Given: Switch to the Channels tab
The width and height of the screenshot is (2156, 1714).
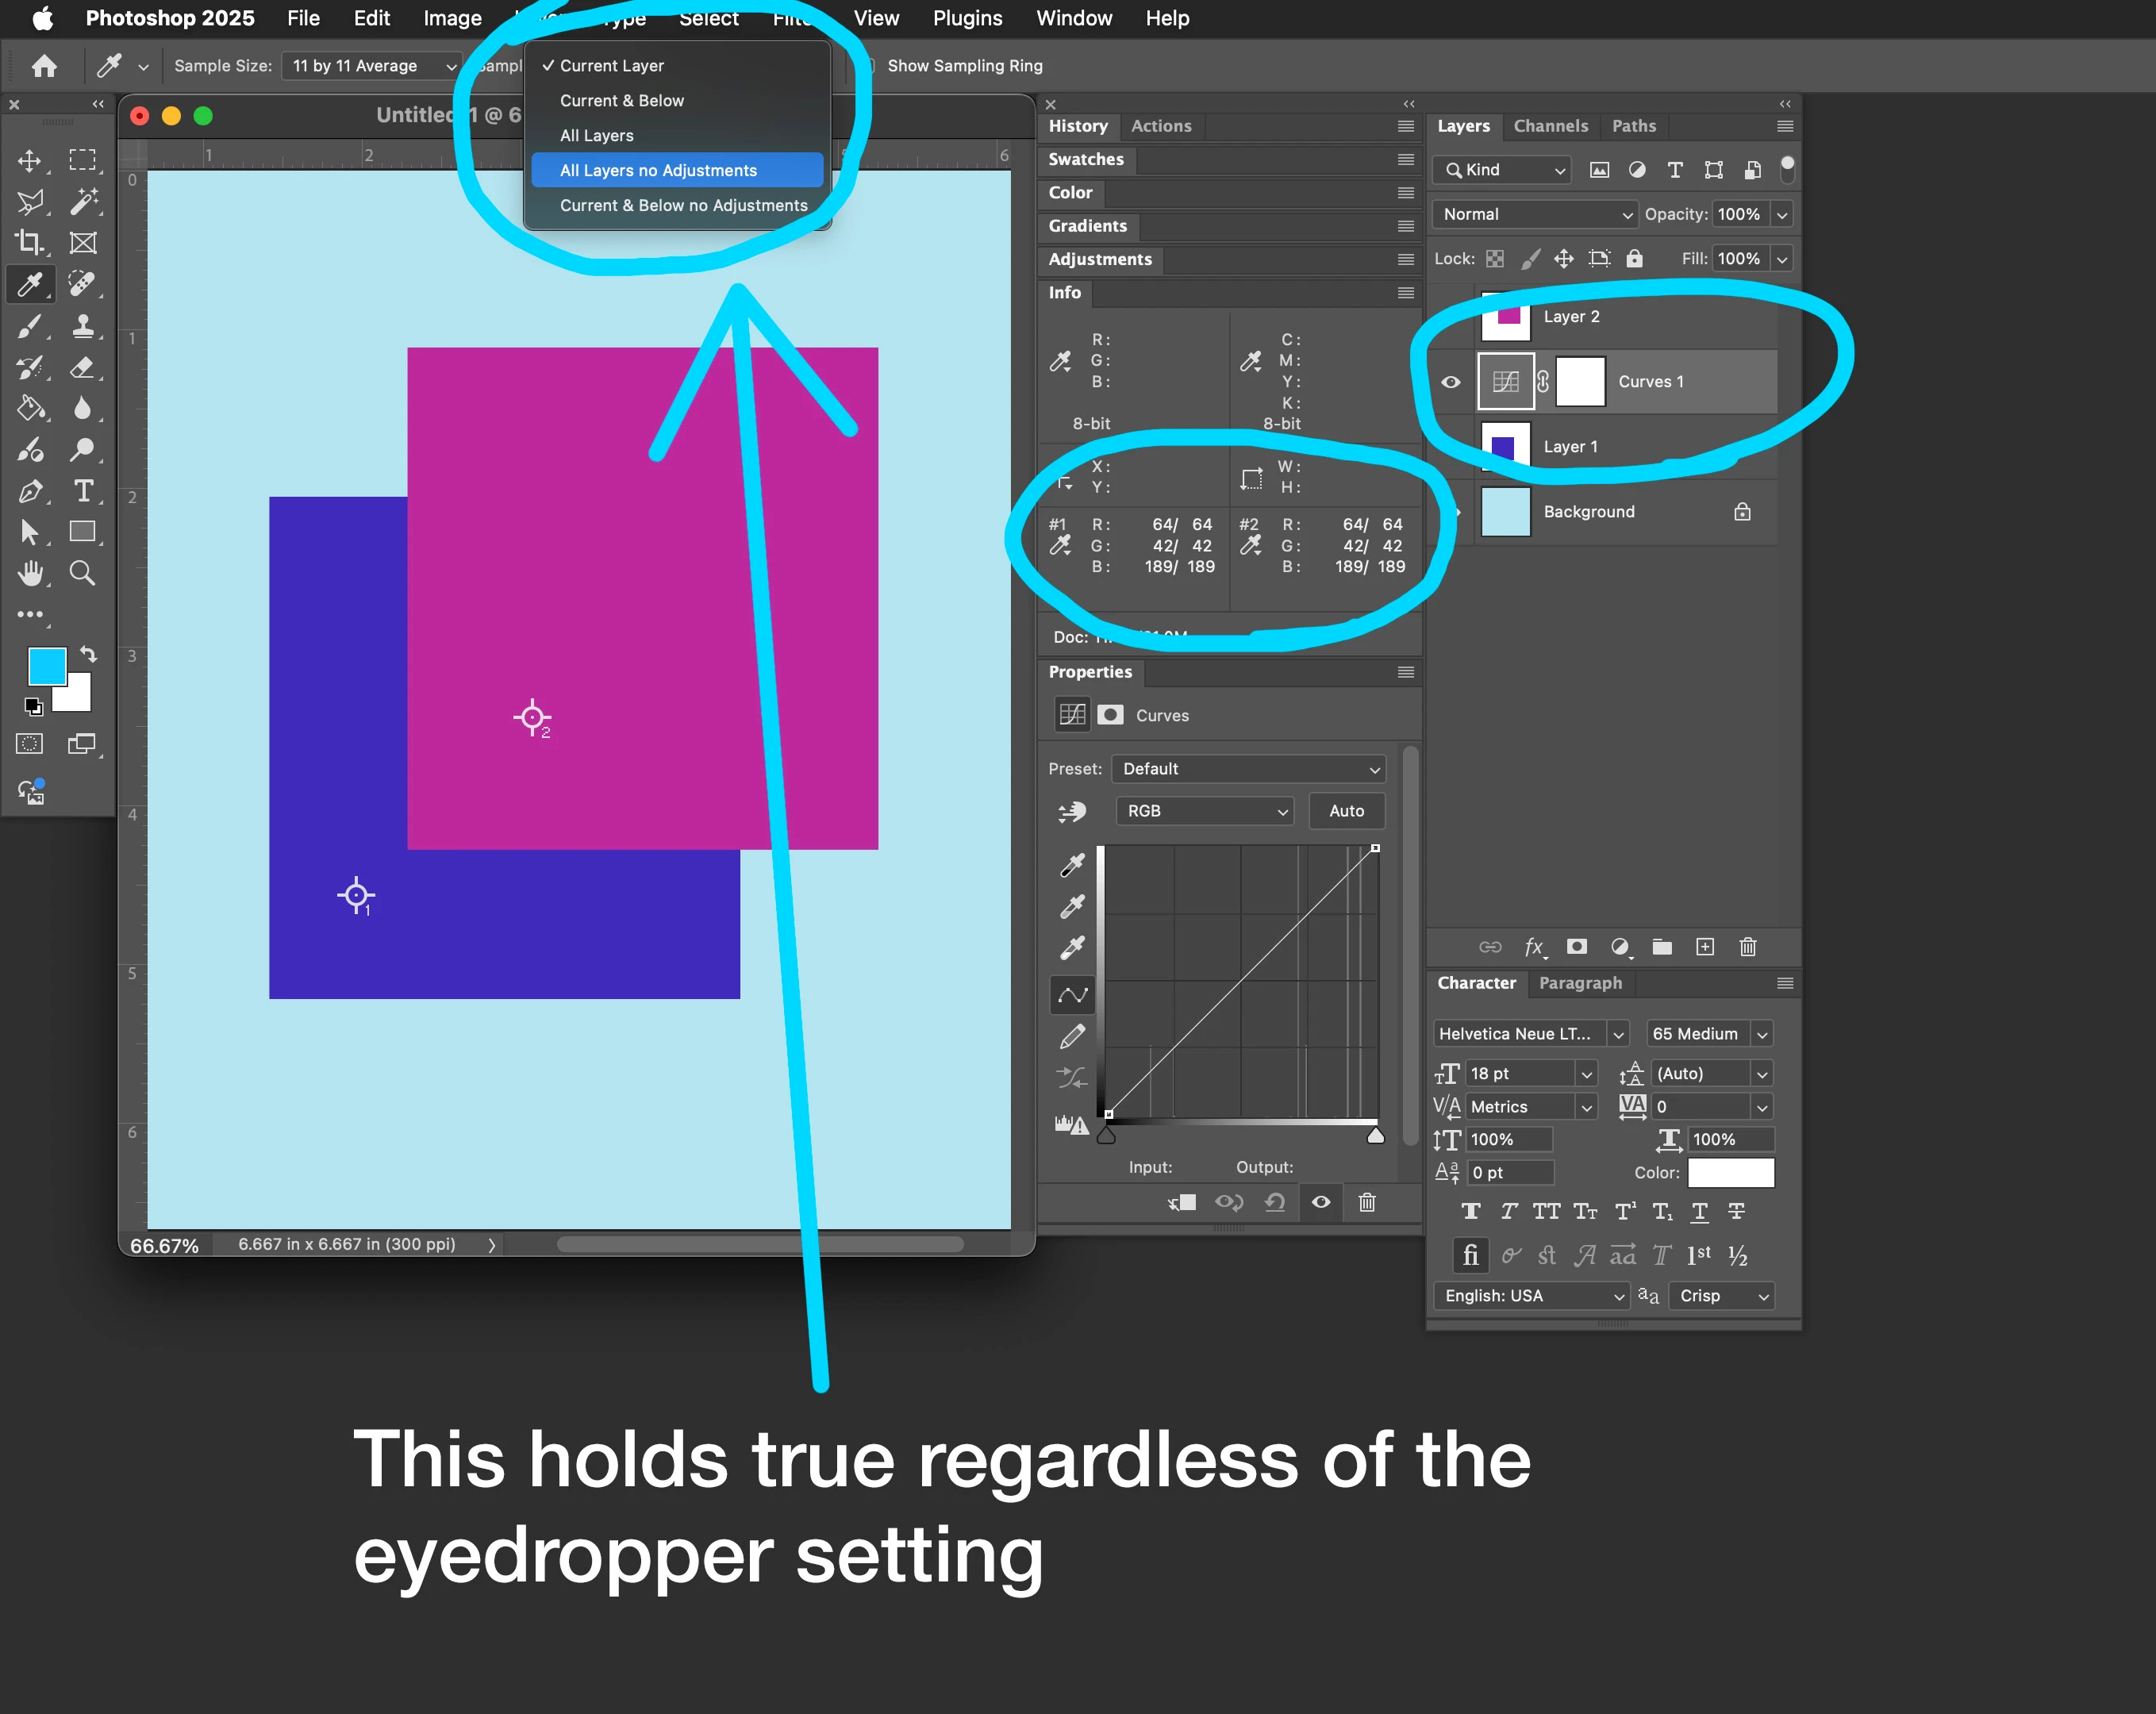Looking at the screenshot, I should tap(1550, 126).
